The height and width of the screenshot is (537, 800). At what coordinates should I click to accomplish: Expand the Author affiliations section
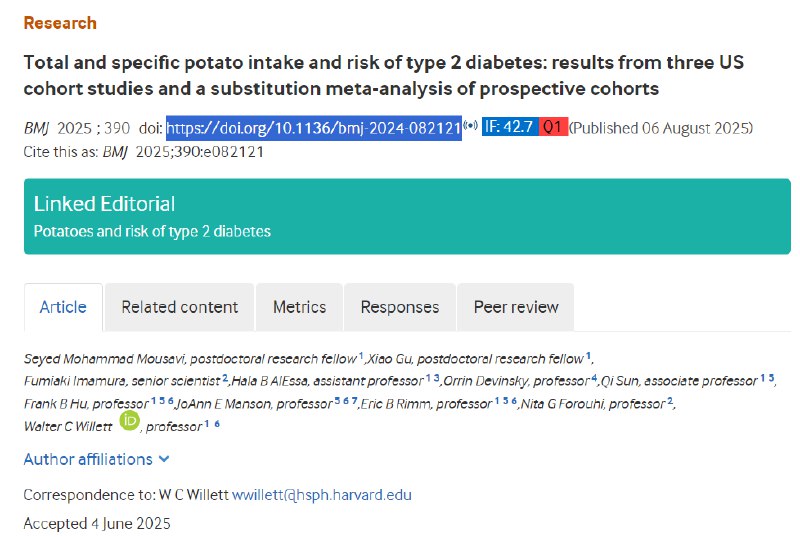point(88,459)
